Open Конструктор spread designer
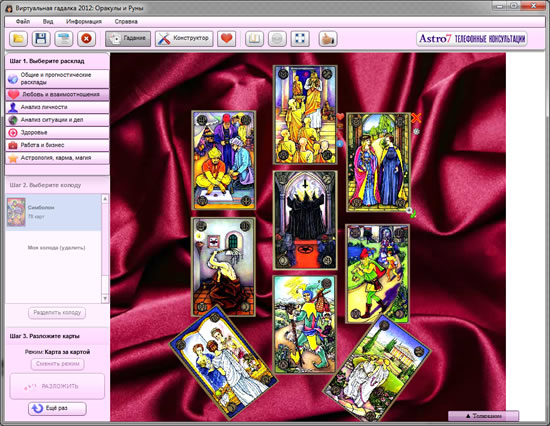 tap(184, 39)
